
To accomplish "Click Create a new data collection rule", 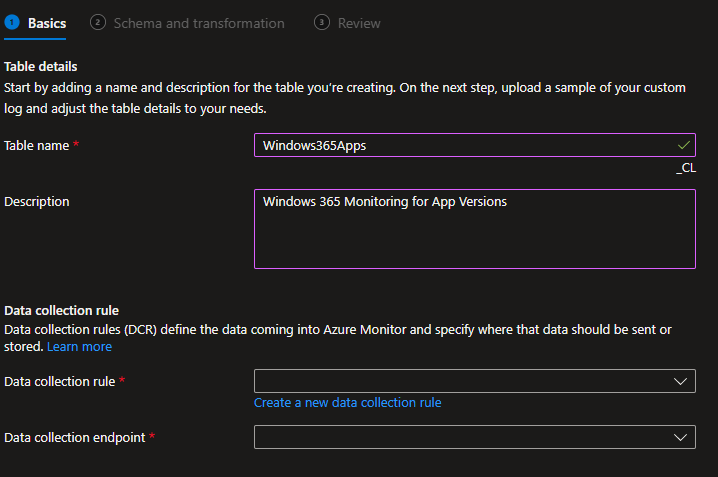I will tap(347, 403).
